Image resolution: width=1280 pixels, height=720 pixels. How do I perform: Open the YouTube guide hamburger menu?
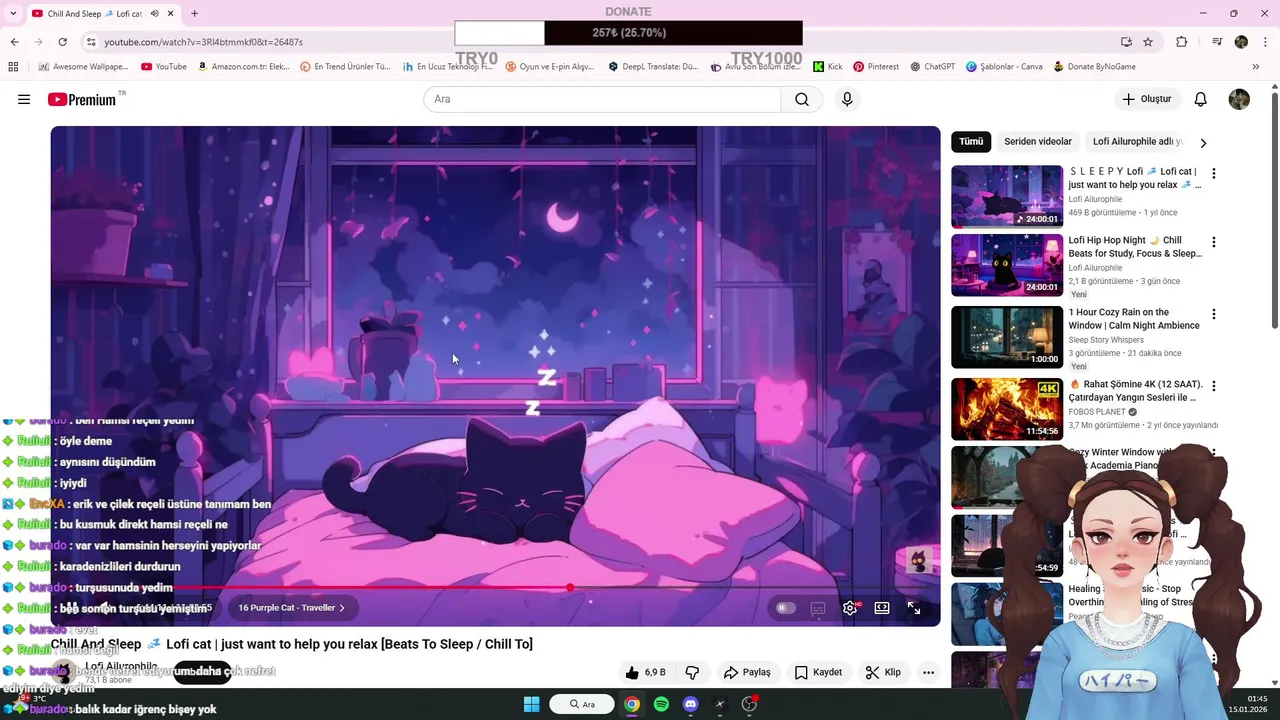point(24,99)
